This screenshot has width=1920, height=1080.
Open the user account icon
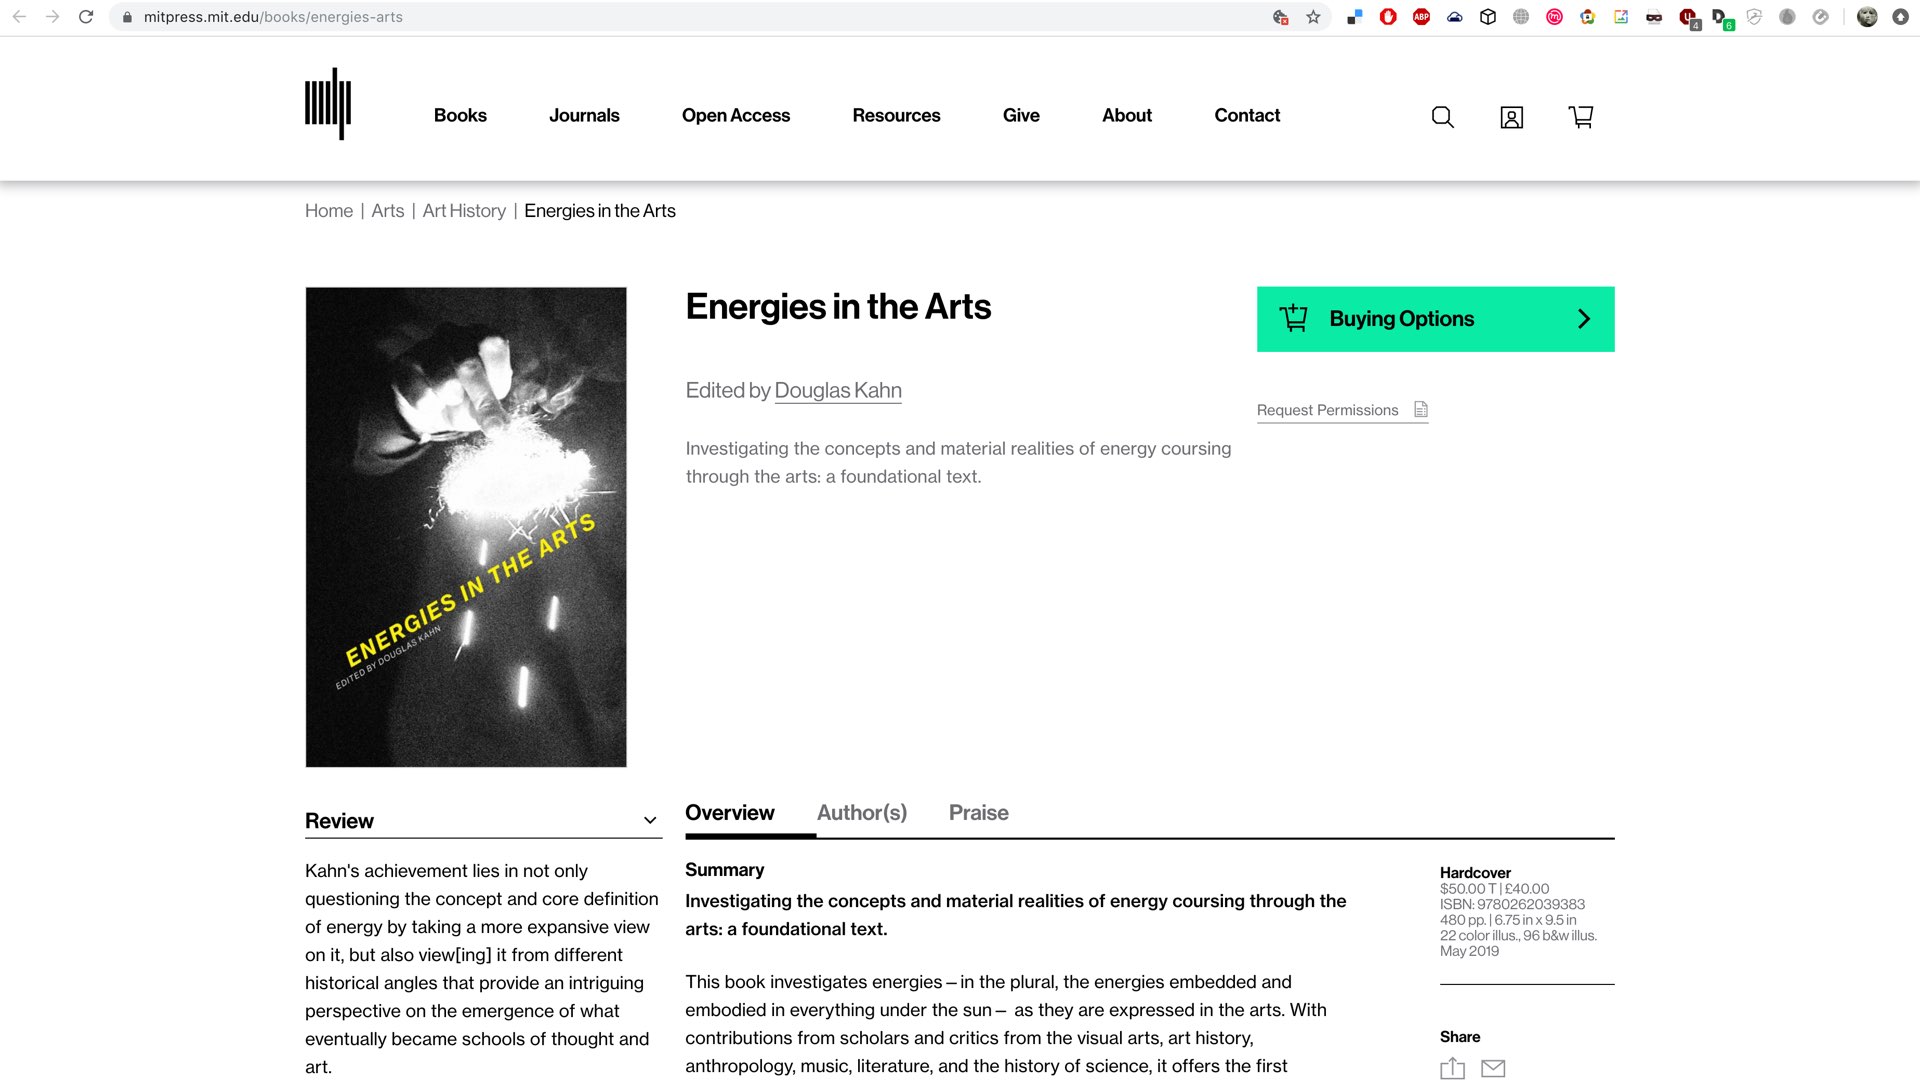pos(1512,117)
